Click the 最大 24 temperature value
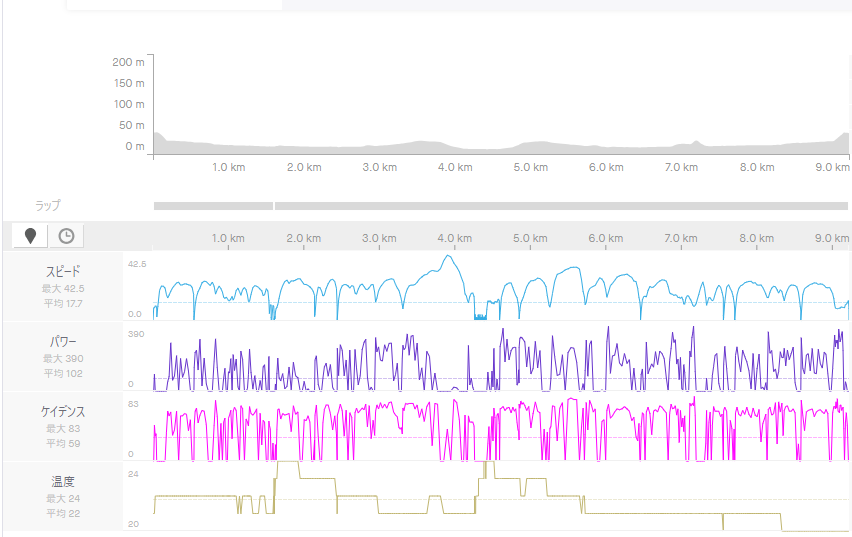This screenshot has height=537, width=852. point(63,499)
